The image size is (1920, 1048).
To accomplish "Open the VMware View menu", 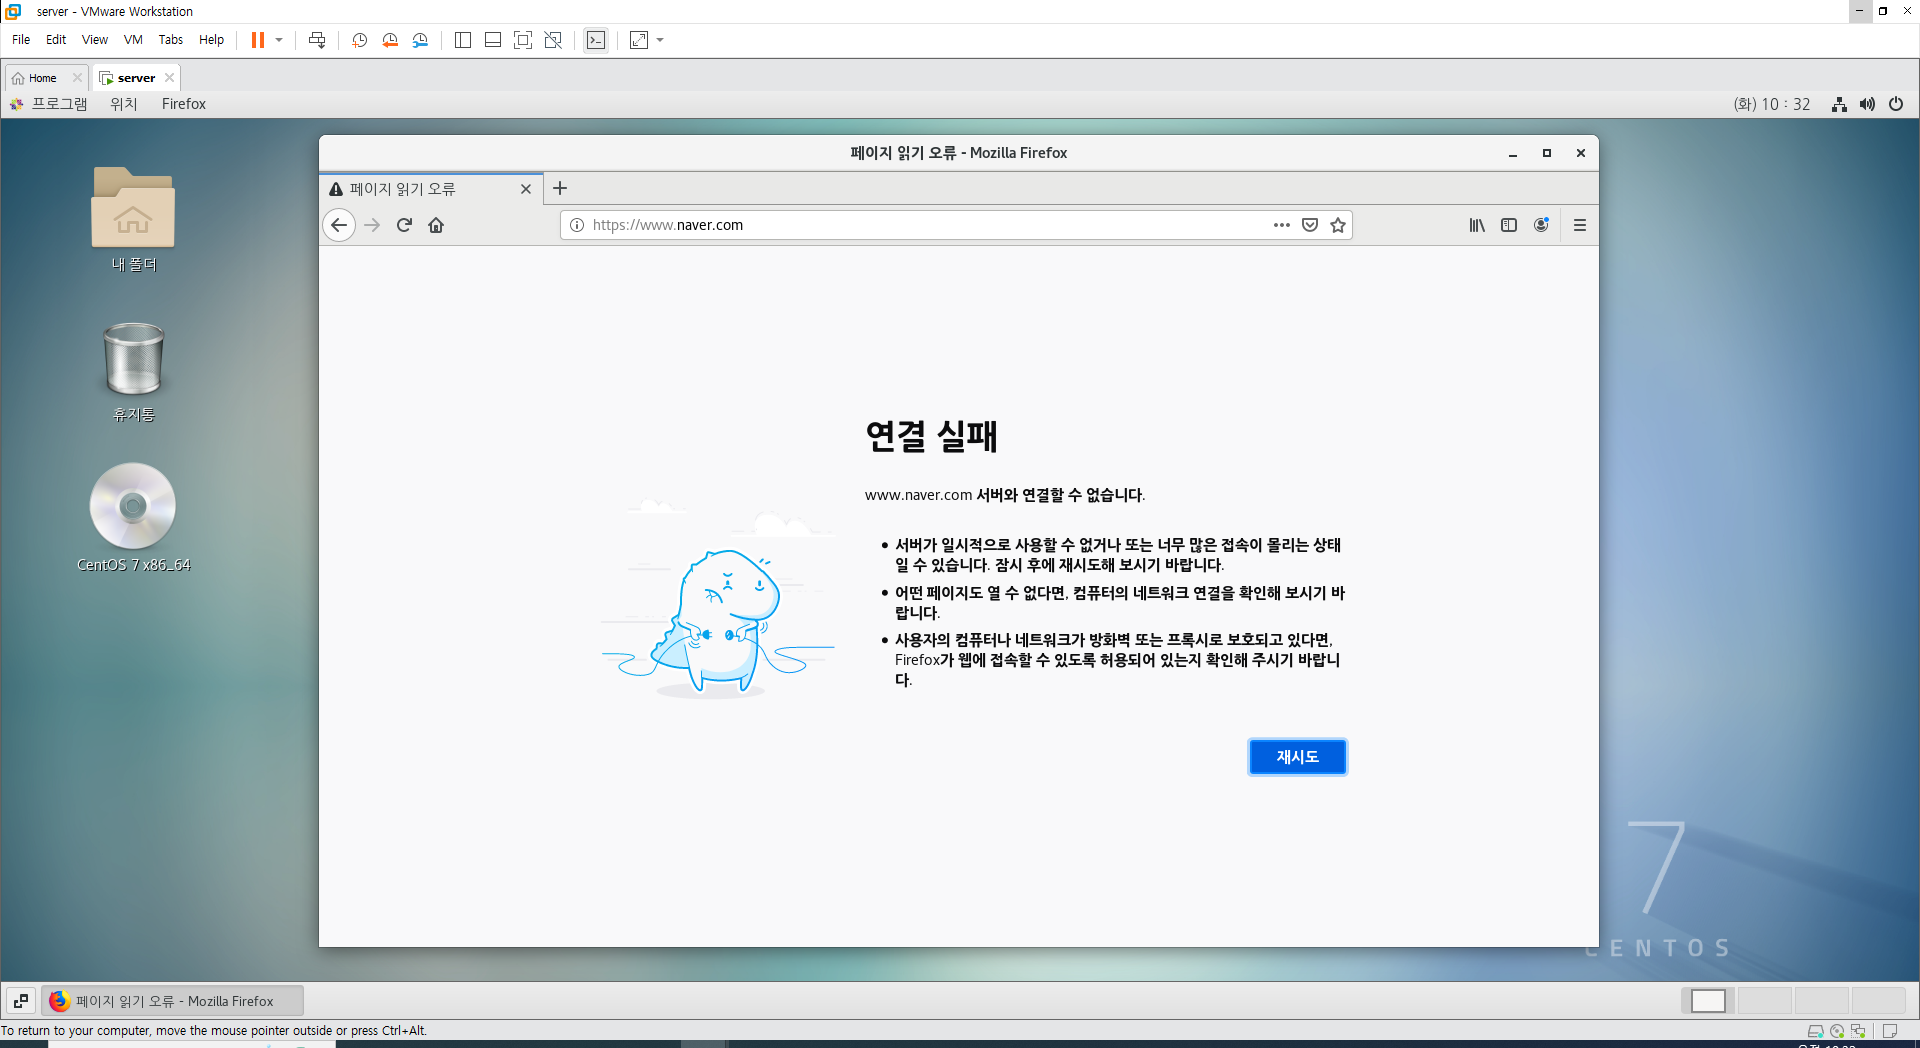I will click(95, 40).
